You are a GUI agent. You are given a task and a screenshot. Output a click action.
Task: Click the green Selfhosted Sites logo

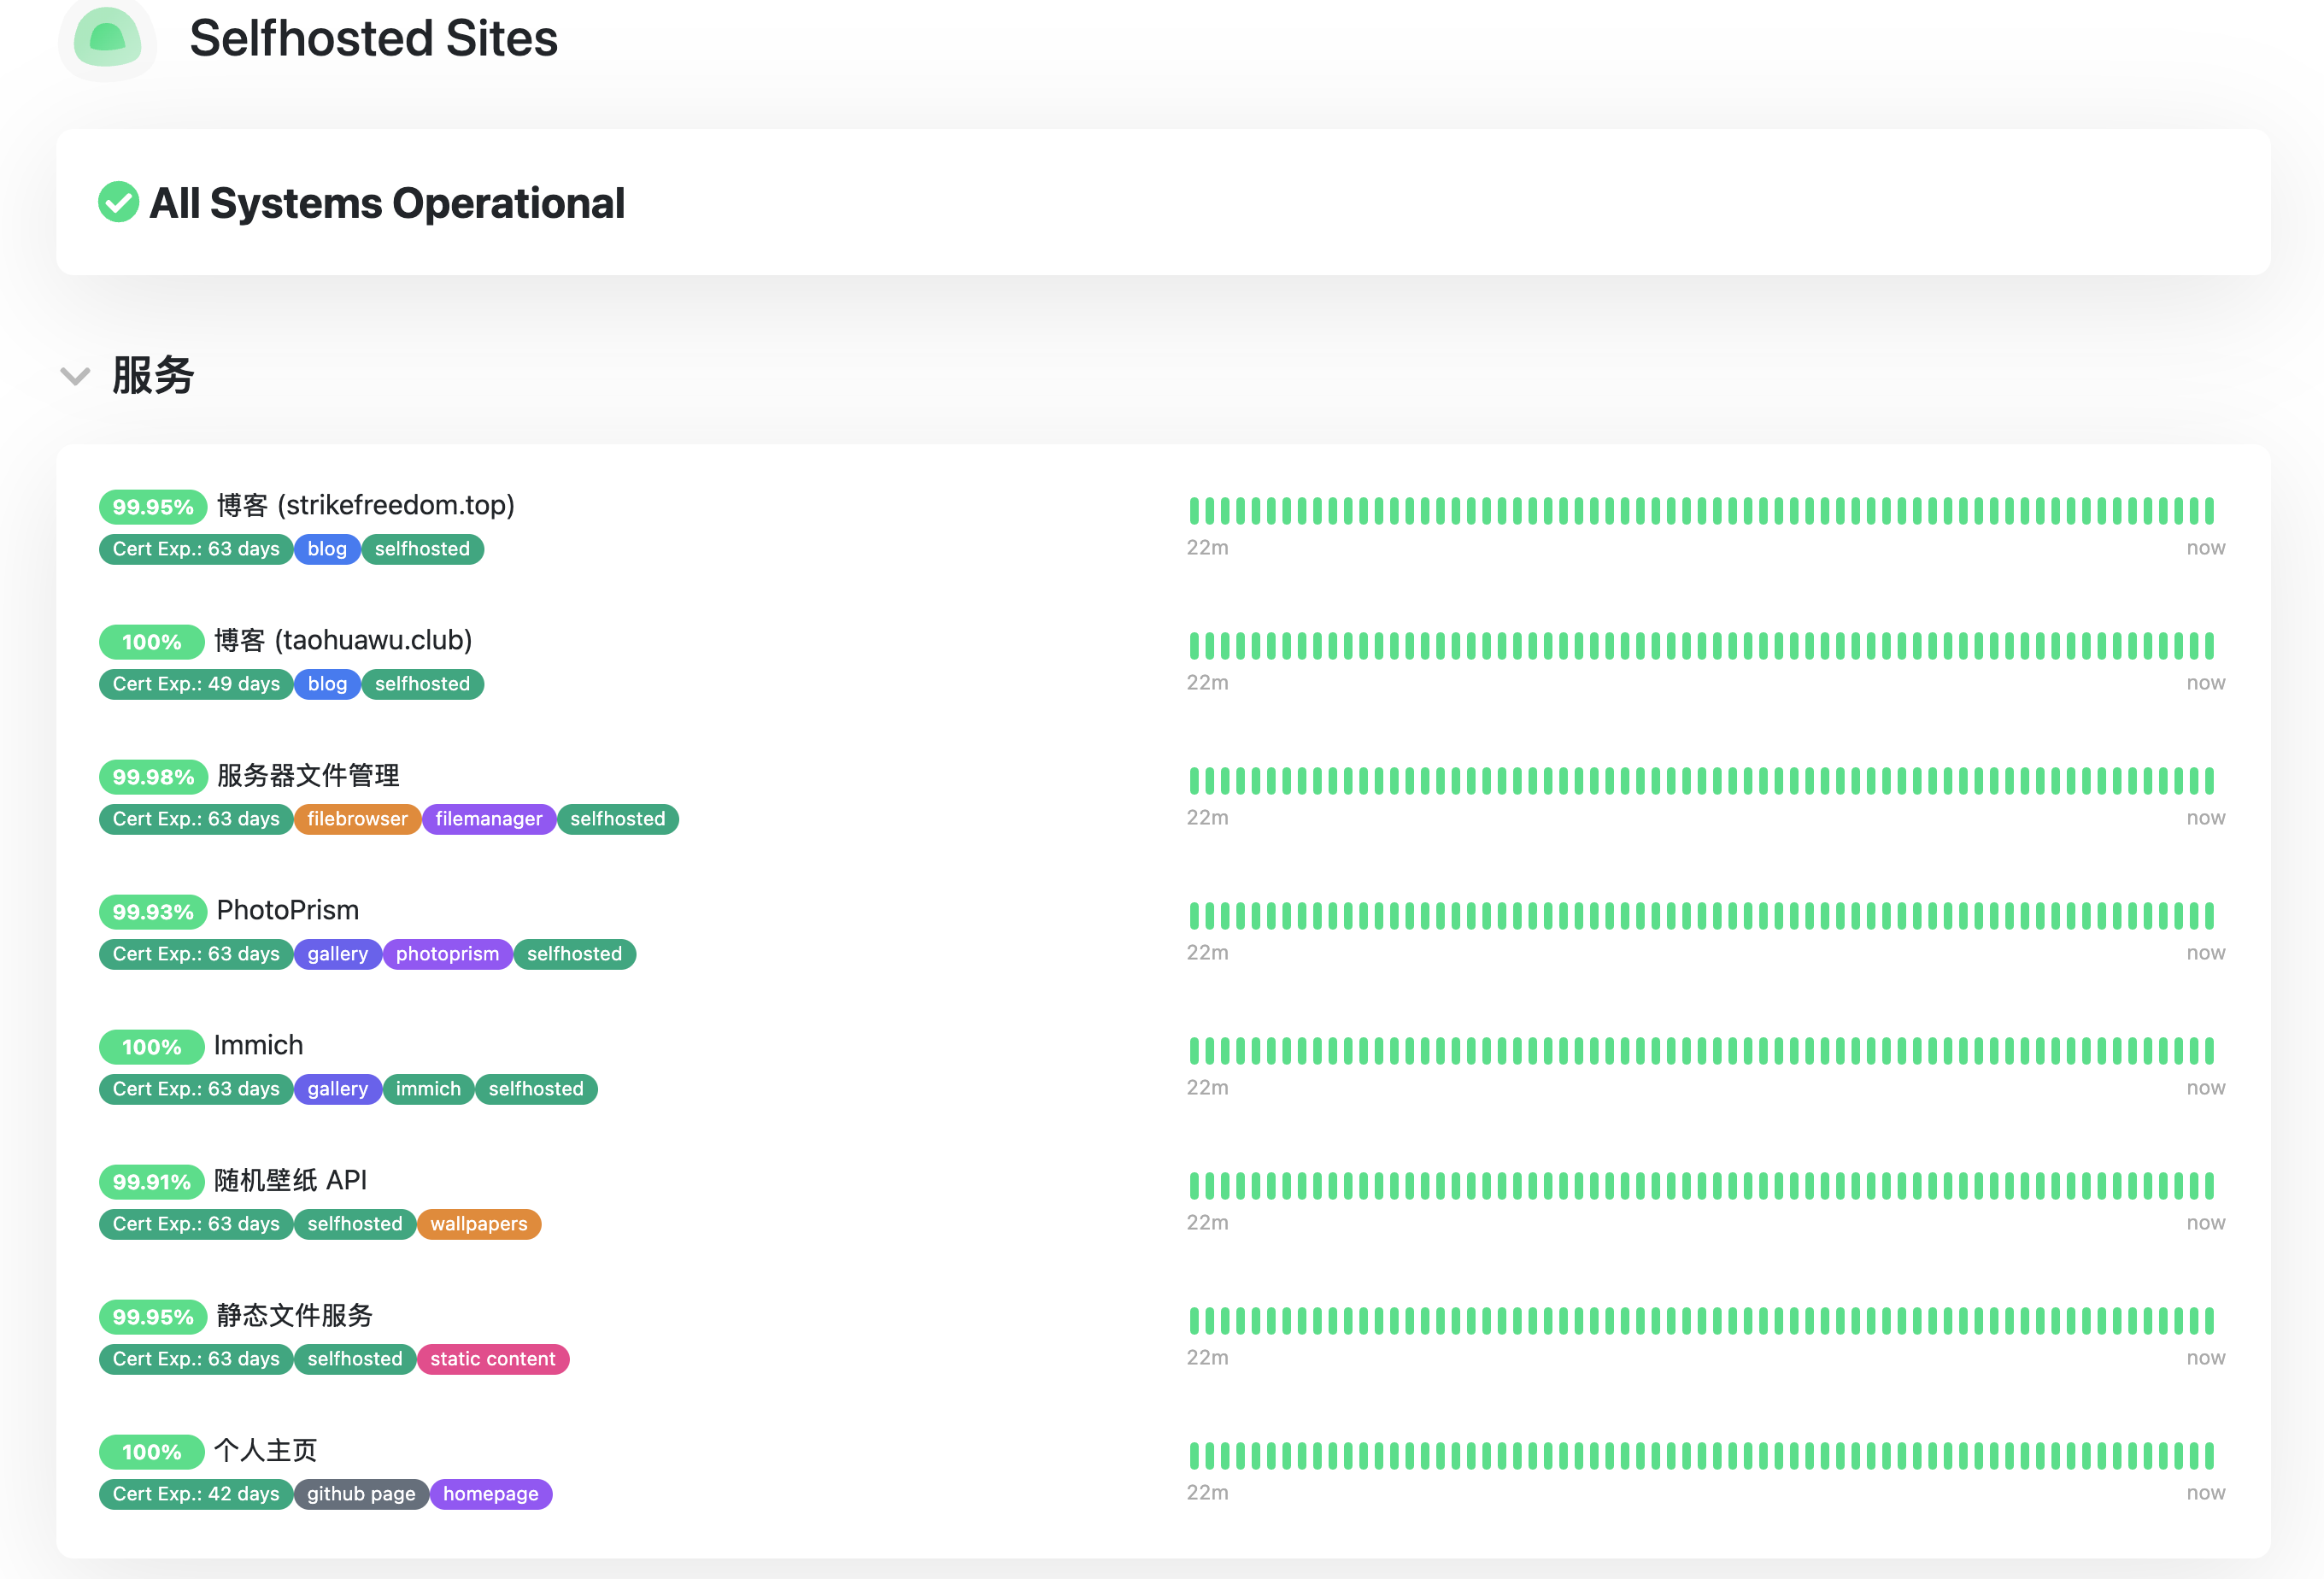coord(107,38)
